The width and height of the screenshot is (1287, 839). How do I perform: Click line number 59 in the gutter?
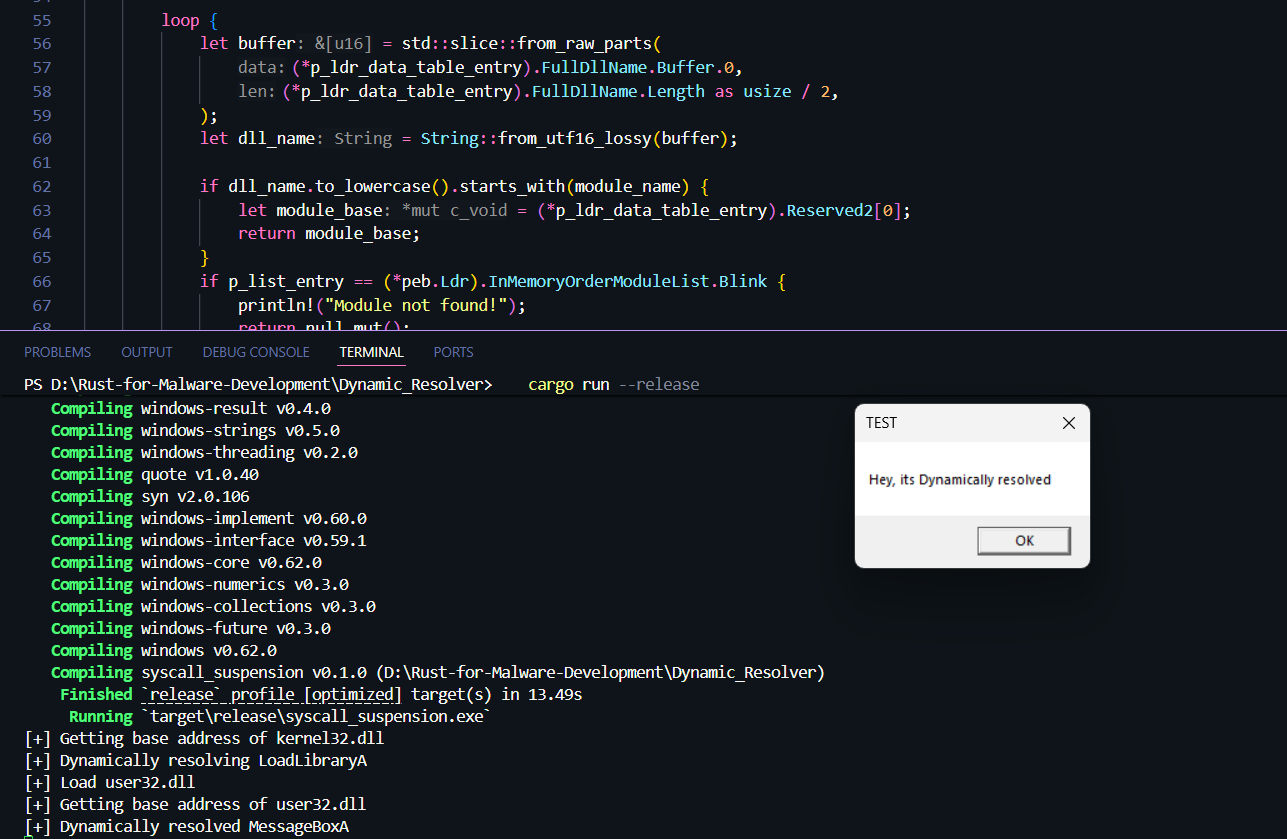pos(41,115)
